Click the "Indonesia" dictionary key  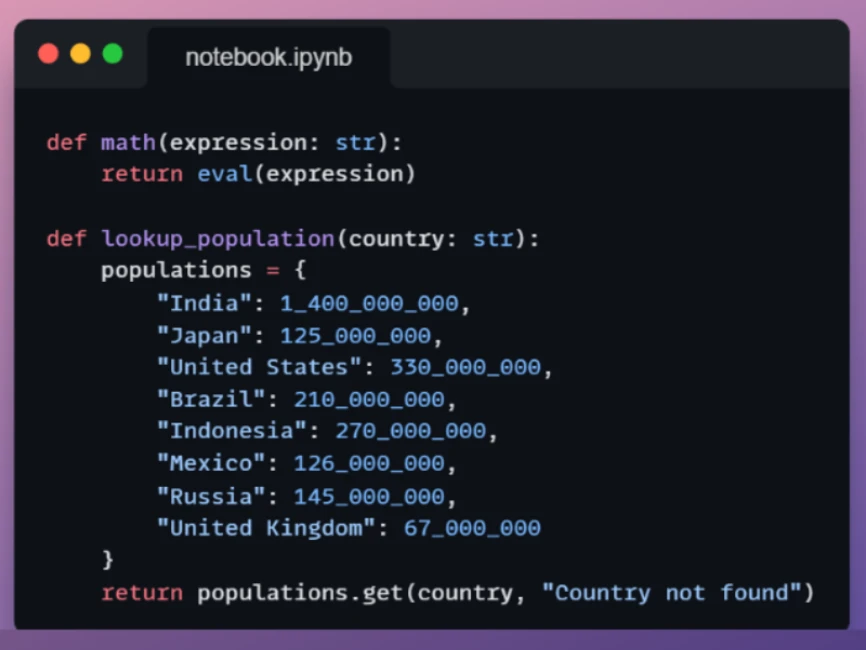coord(231,431)
